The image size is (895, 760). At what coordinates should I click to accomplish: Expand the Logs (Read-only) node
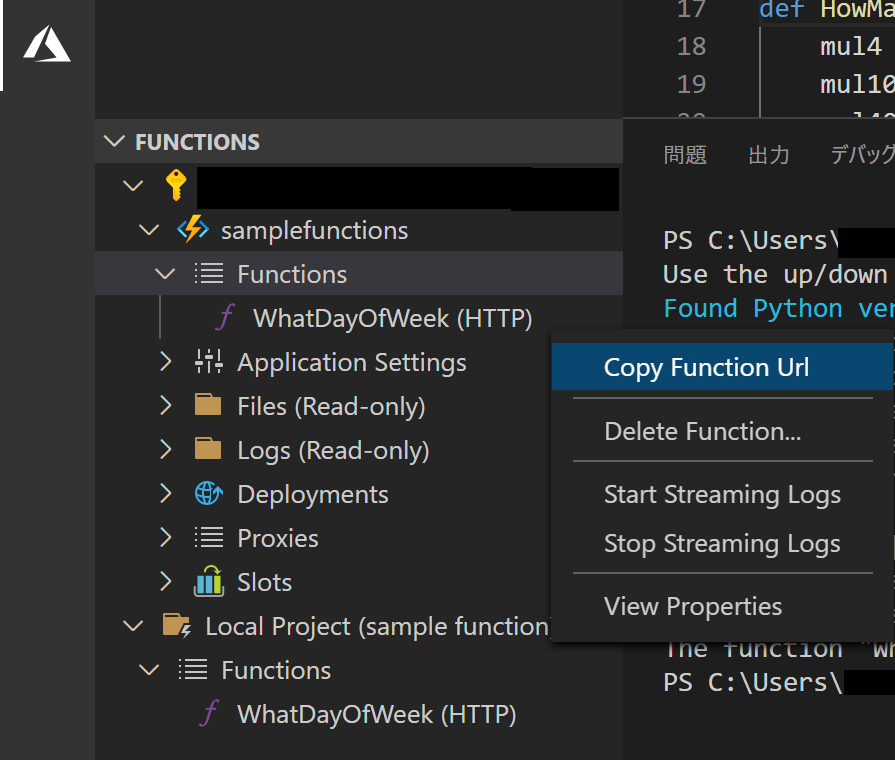coord(166,450)
